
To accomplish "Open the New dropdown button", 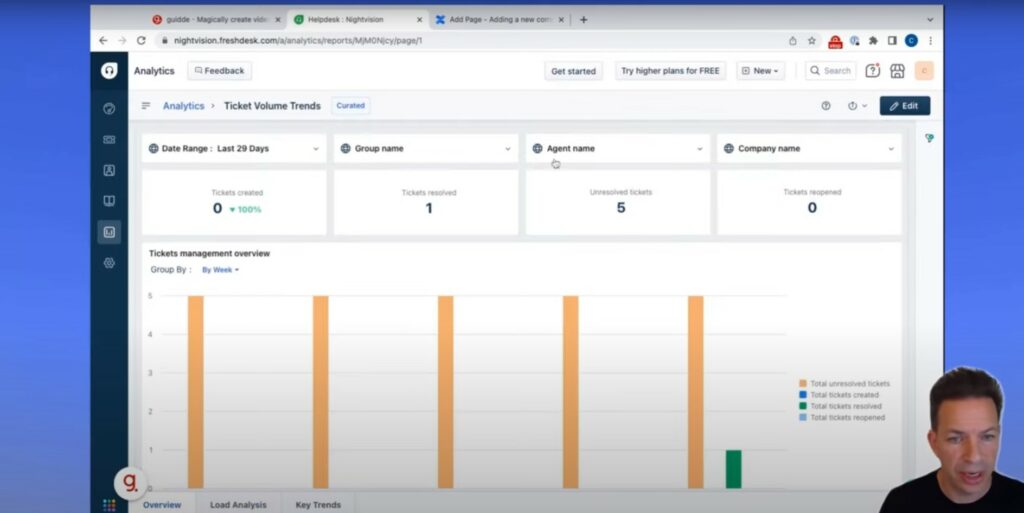I will (761, 70).
